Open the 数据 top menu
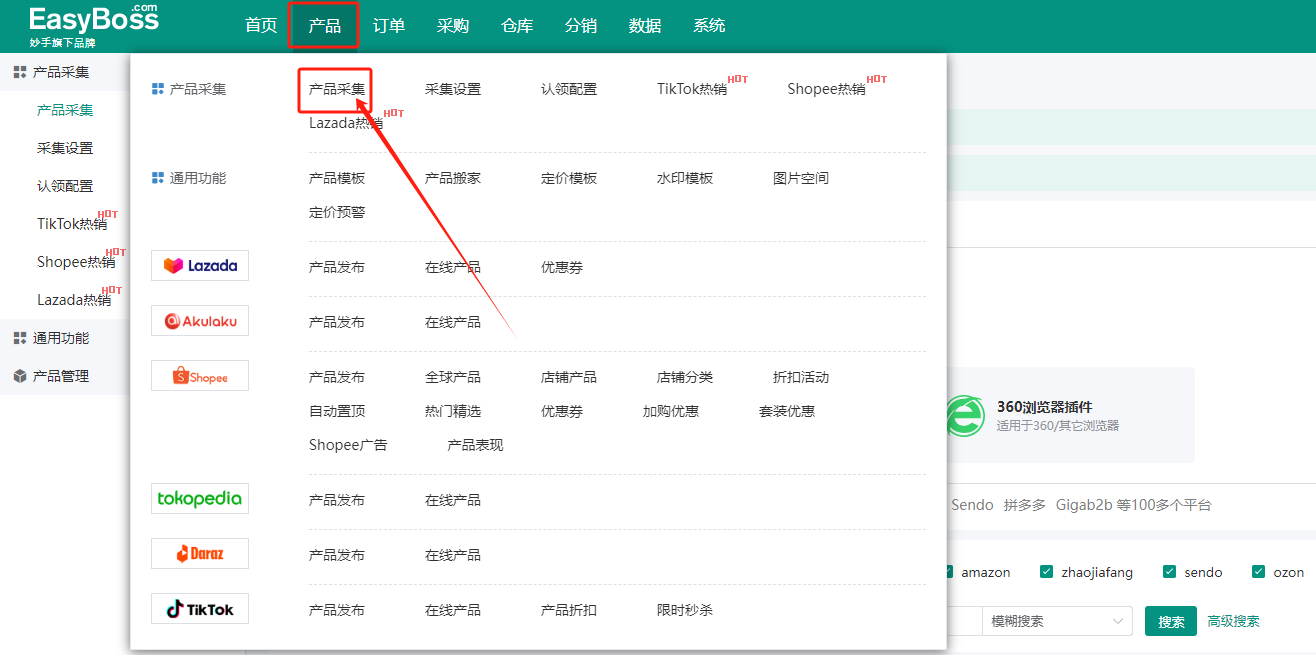The width and height of the screenshot is (1316, 655). 645,26
